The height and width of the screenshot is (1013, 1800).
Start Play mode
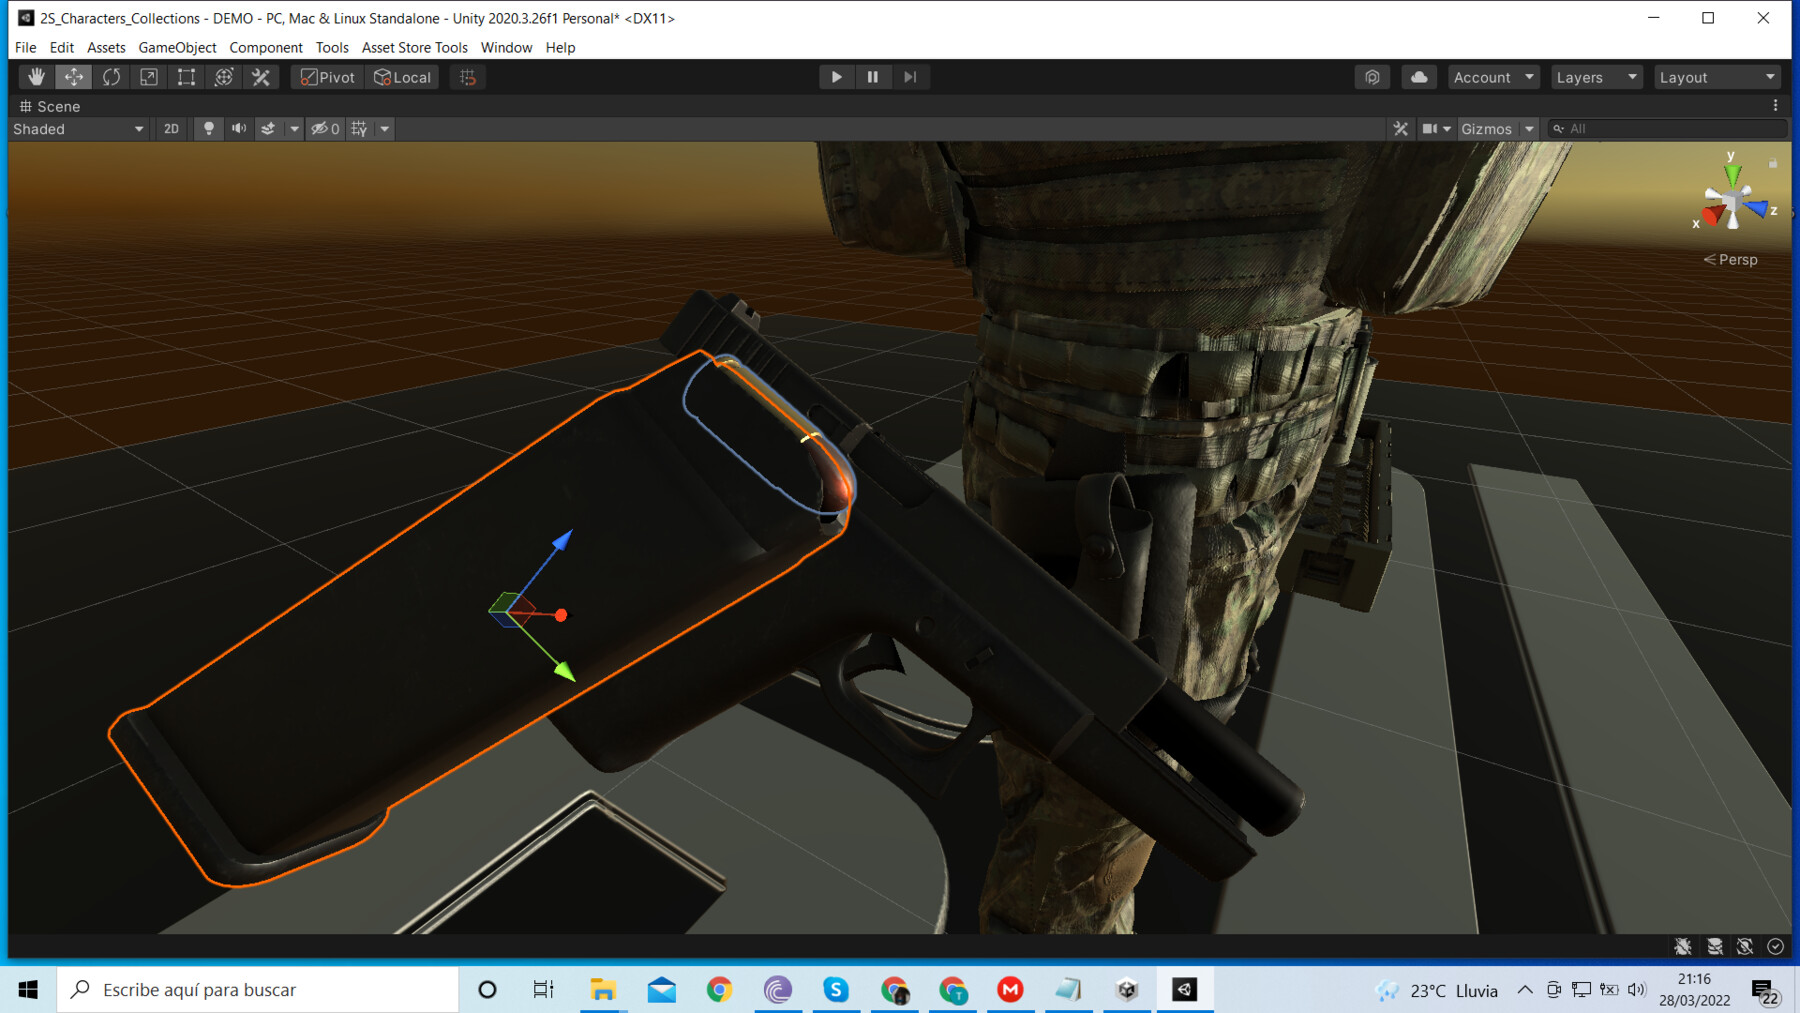coord(836,77)
